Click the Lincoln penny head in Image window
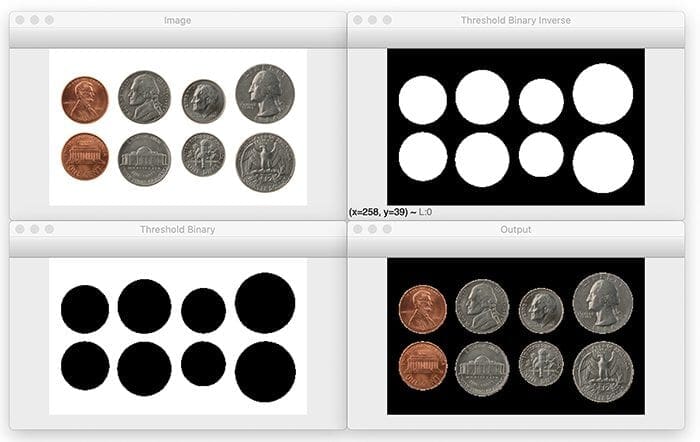Screen dimensions: 700x442 (x=85, y=100)
